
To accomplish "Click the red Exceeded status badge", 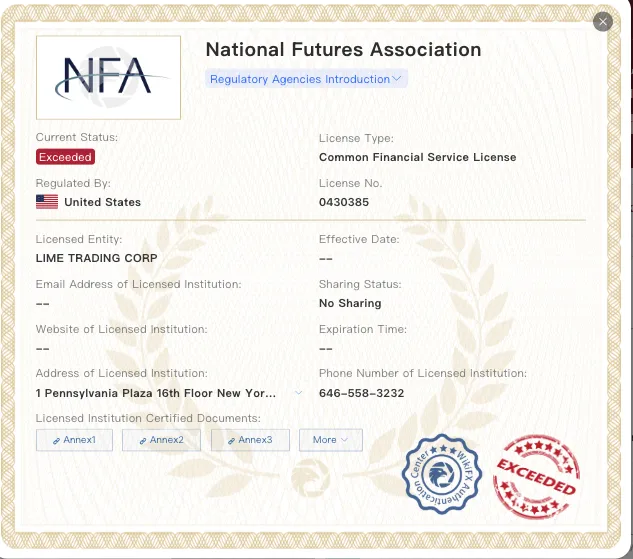I will (x=65, y=157).
